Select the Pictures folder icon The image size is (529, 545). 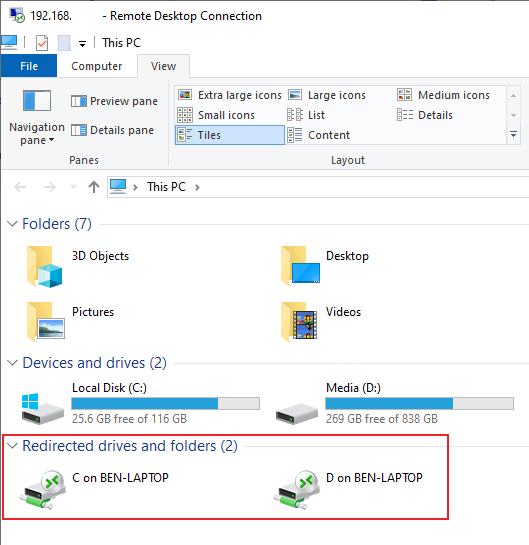pos(45,322)
